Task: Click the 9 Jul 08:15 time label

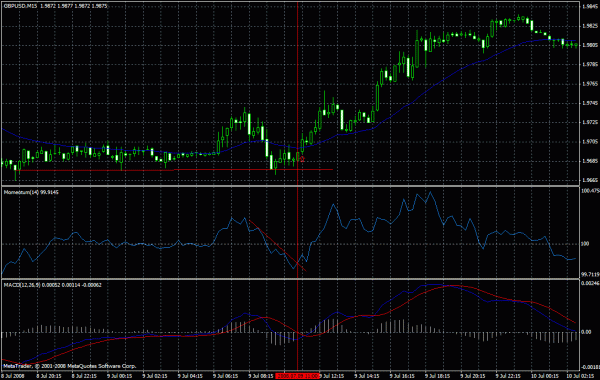Action: pos(261,376)
